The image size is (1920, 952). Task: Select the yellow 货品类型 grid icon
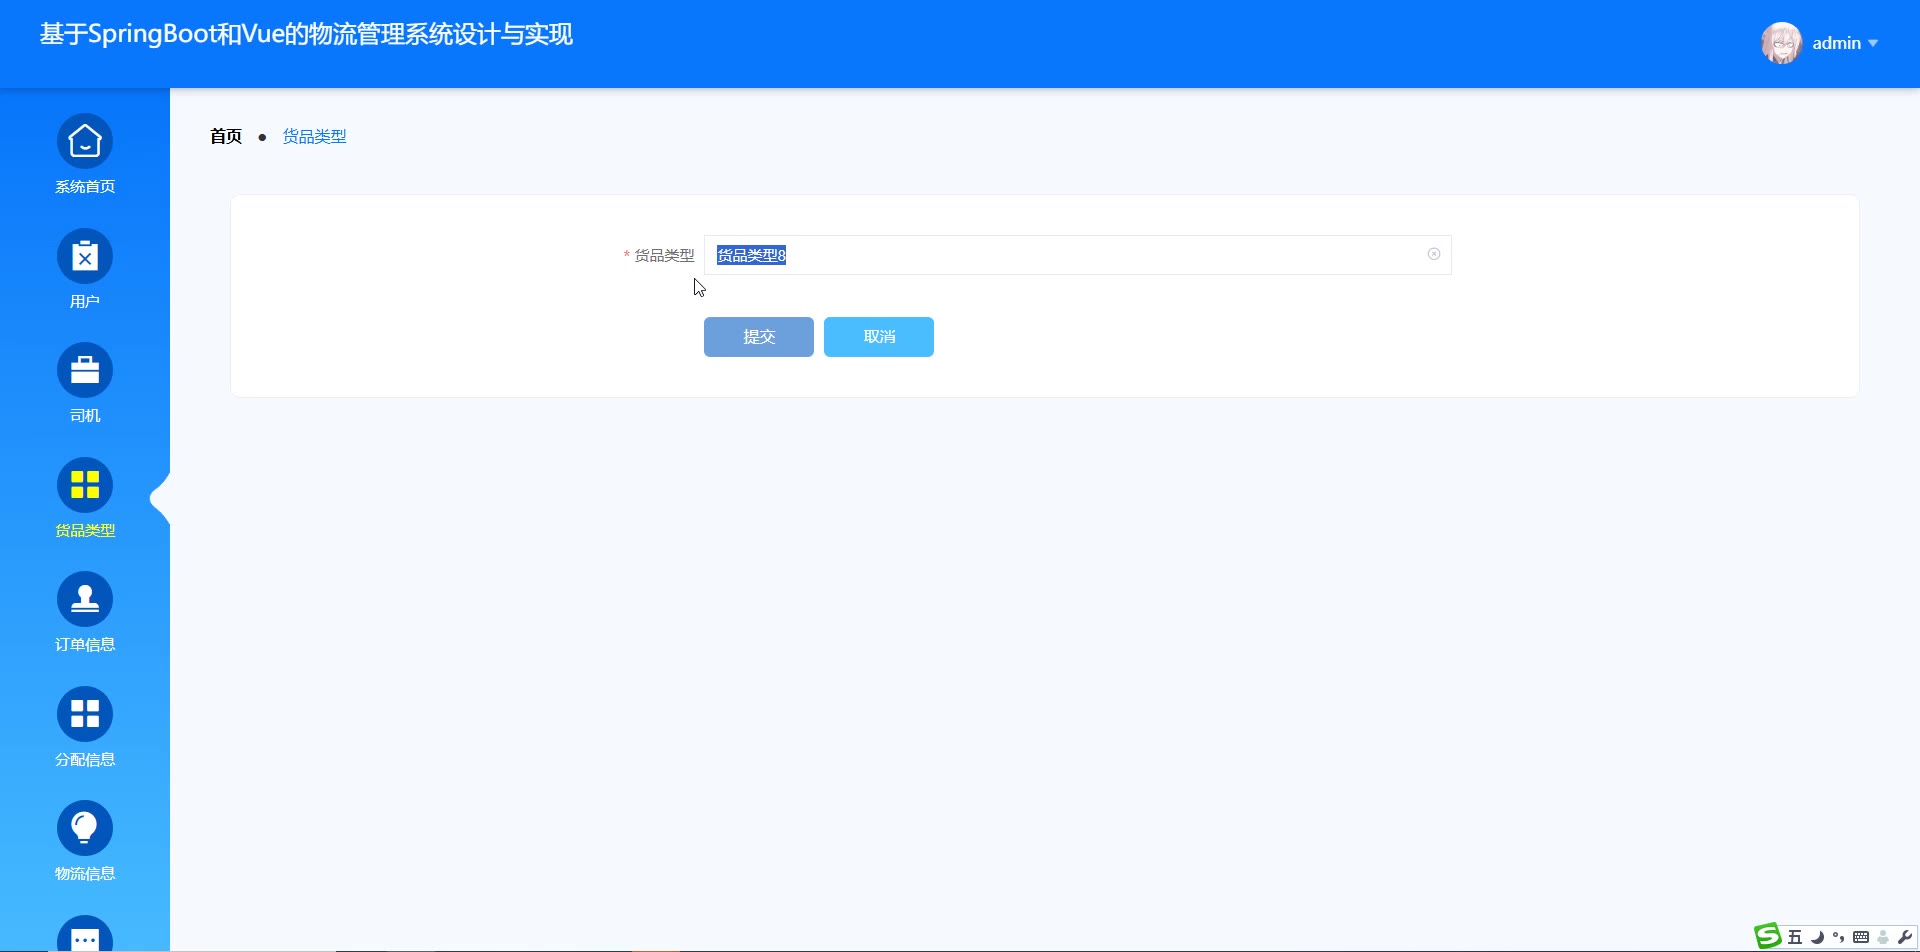click(x=85, y=485)
